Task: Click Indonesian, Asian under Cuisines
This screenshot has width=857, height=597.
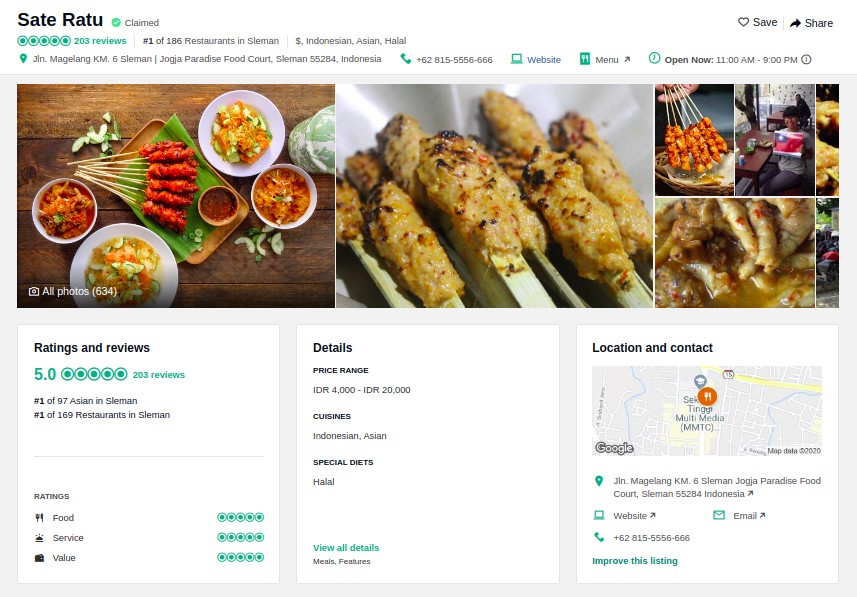Action: [349, 436]
